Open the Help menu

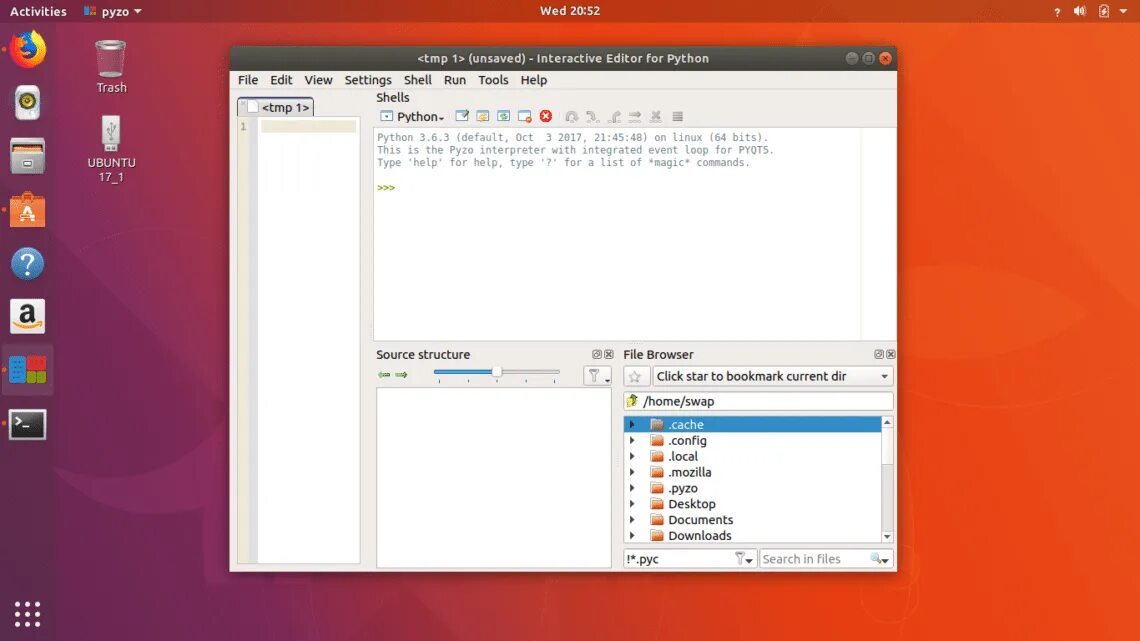tap(534, 80)
